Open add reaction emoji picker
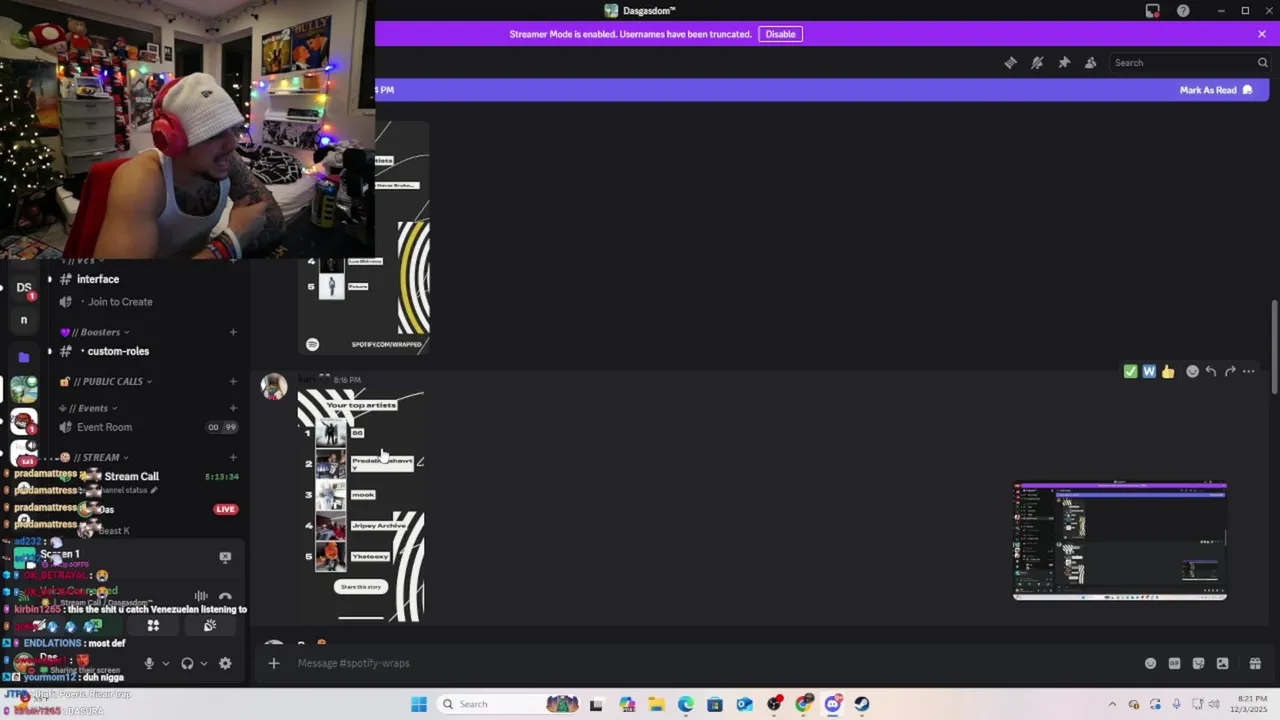Image resolution: width=1280 pixels, height=720 pixels. point(1192,371)
